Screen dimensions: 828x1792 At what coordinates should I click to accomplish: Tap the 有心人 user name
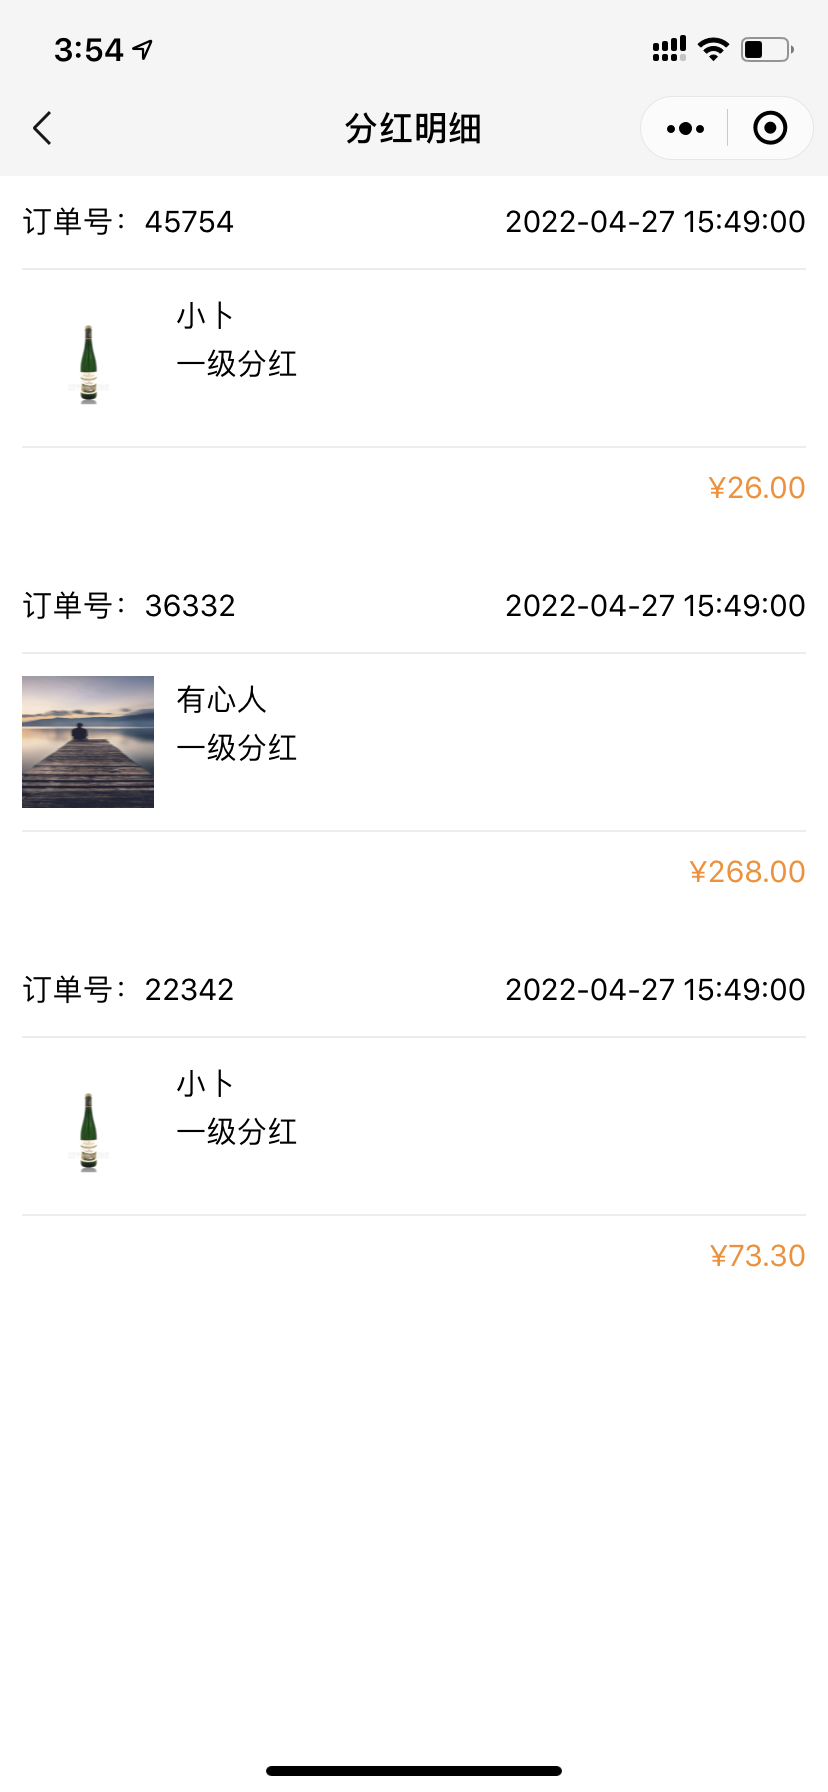click(x=222, y=700)
